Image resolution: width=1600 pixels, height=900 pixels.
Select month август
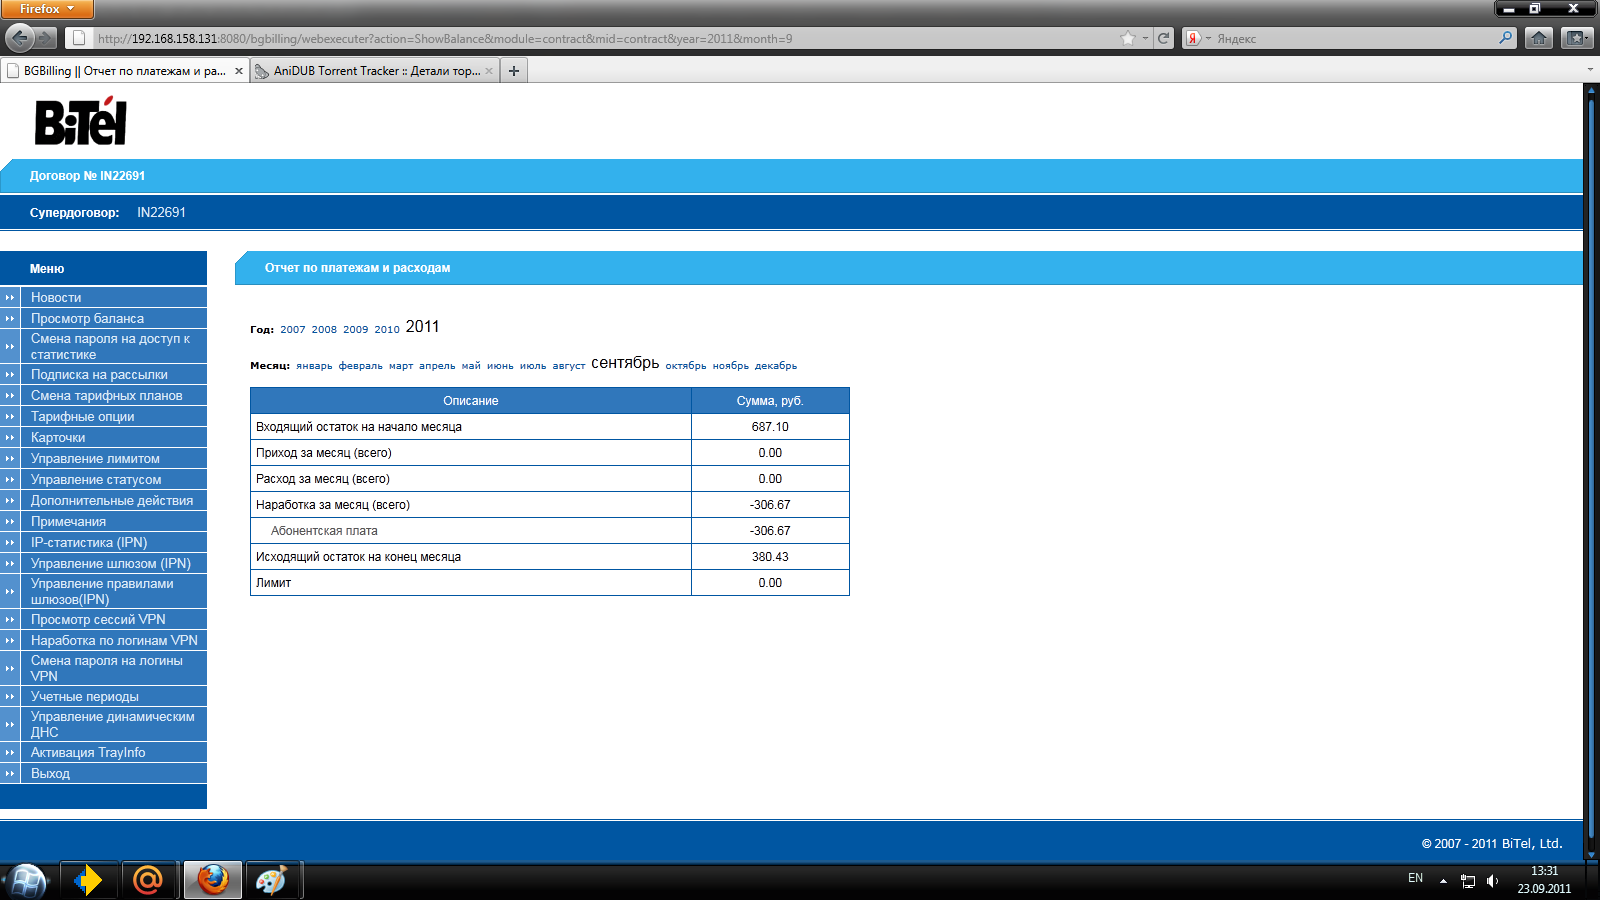click(569, 366)
